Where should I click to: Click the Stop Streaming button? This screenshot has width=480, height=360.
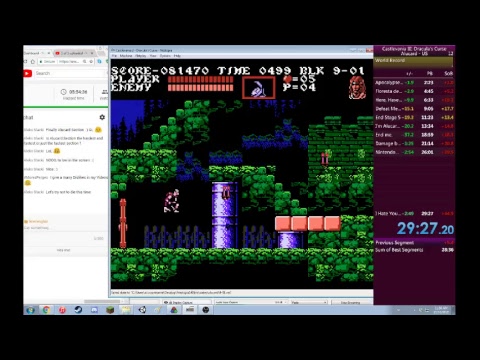point(350,302)
